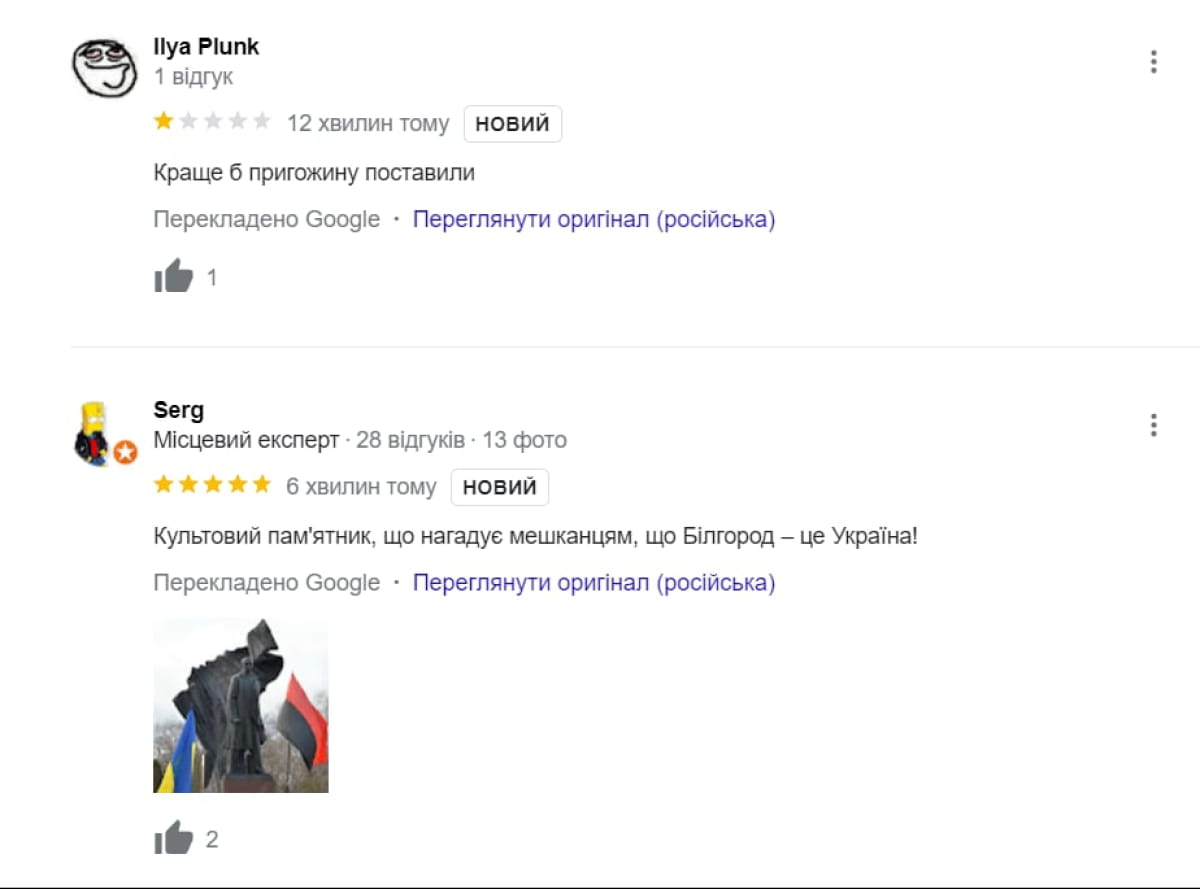Screen dimensions: 1200x889
Task: Open three-dot menu for Ilya Plunk's review
Action: 1153,62
